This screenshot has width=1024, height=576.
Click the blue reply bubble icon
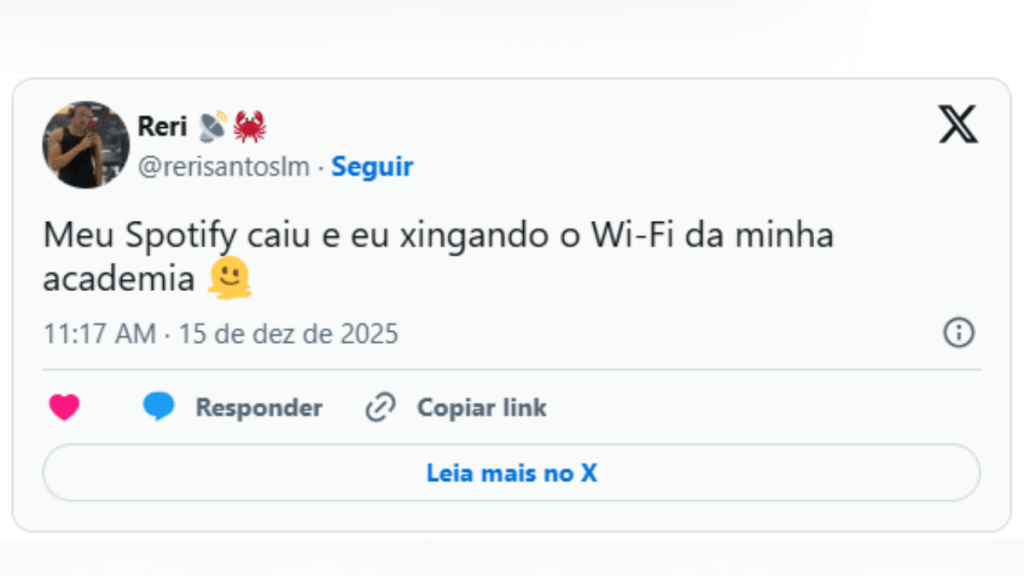[158, 407]
